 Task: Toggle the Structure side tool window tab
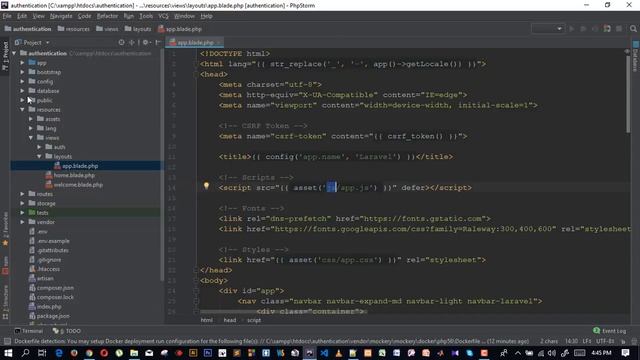[x=5, y=302]
